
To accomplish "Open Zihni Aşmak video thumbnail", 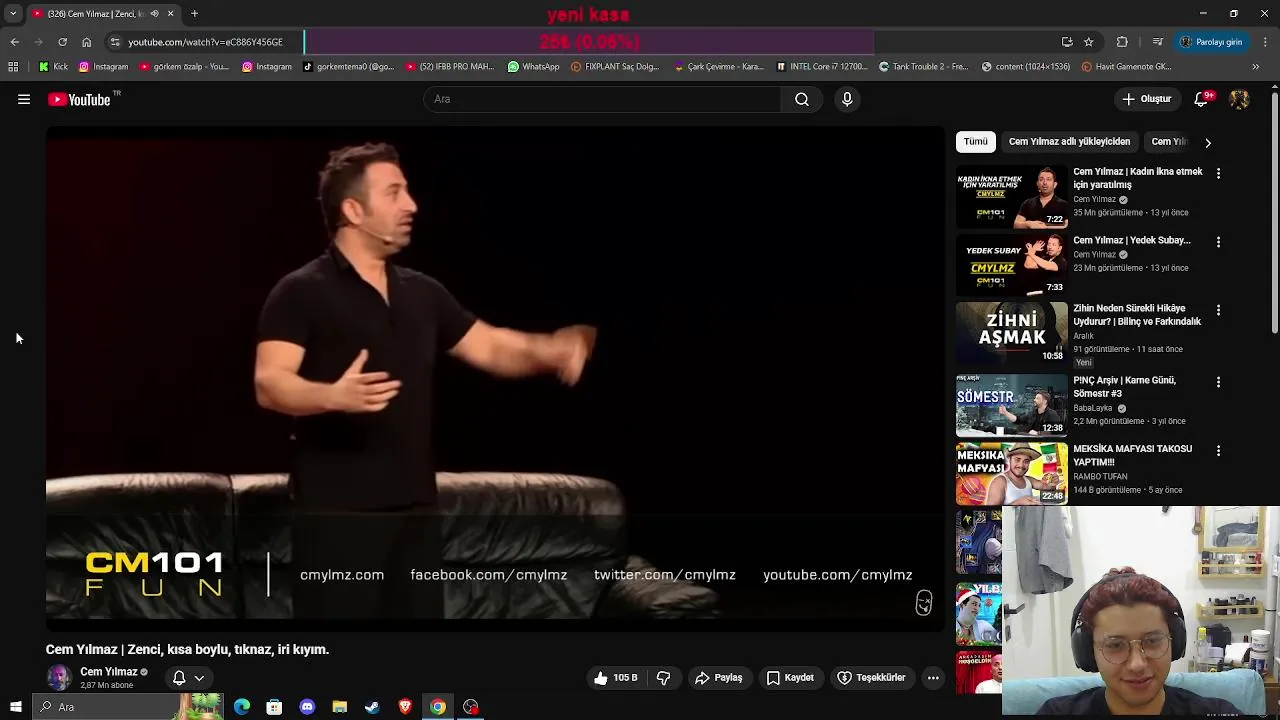I will pos(1011,333).
